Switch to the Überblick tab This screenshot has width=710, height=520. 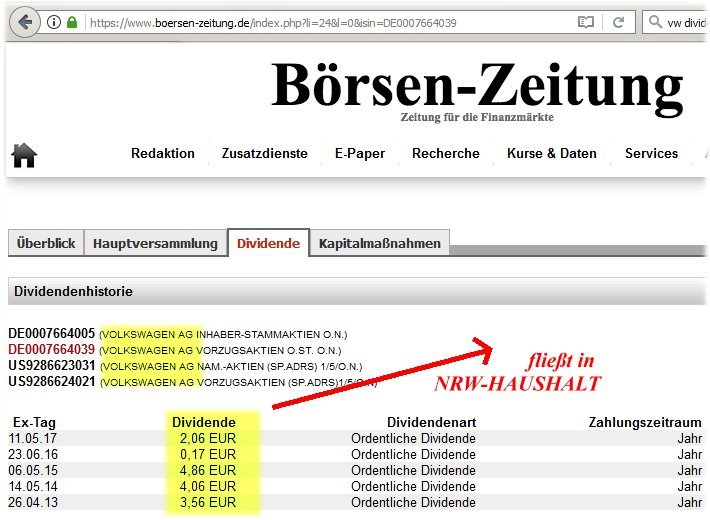(46, 243)
